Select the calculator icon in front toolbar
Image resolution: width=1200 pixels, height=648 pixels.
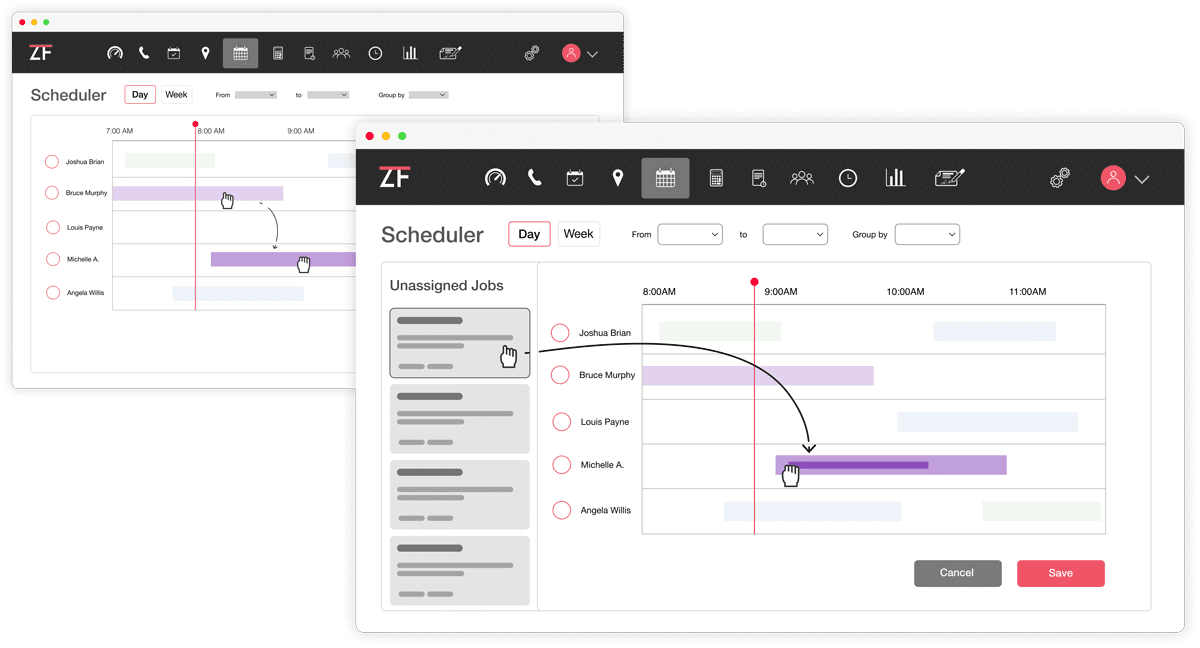coord(716,178)
